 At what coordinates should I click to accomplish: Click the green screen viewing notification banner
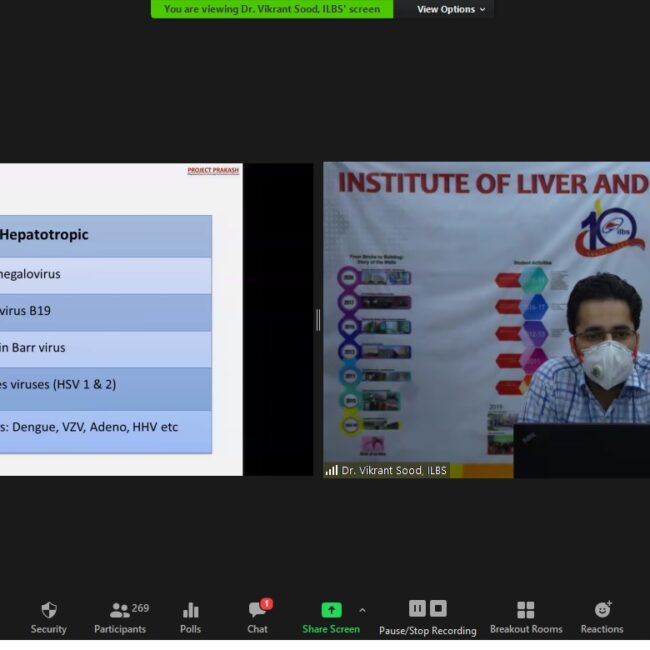click(272, 9)
